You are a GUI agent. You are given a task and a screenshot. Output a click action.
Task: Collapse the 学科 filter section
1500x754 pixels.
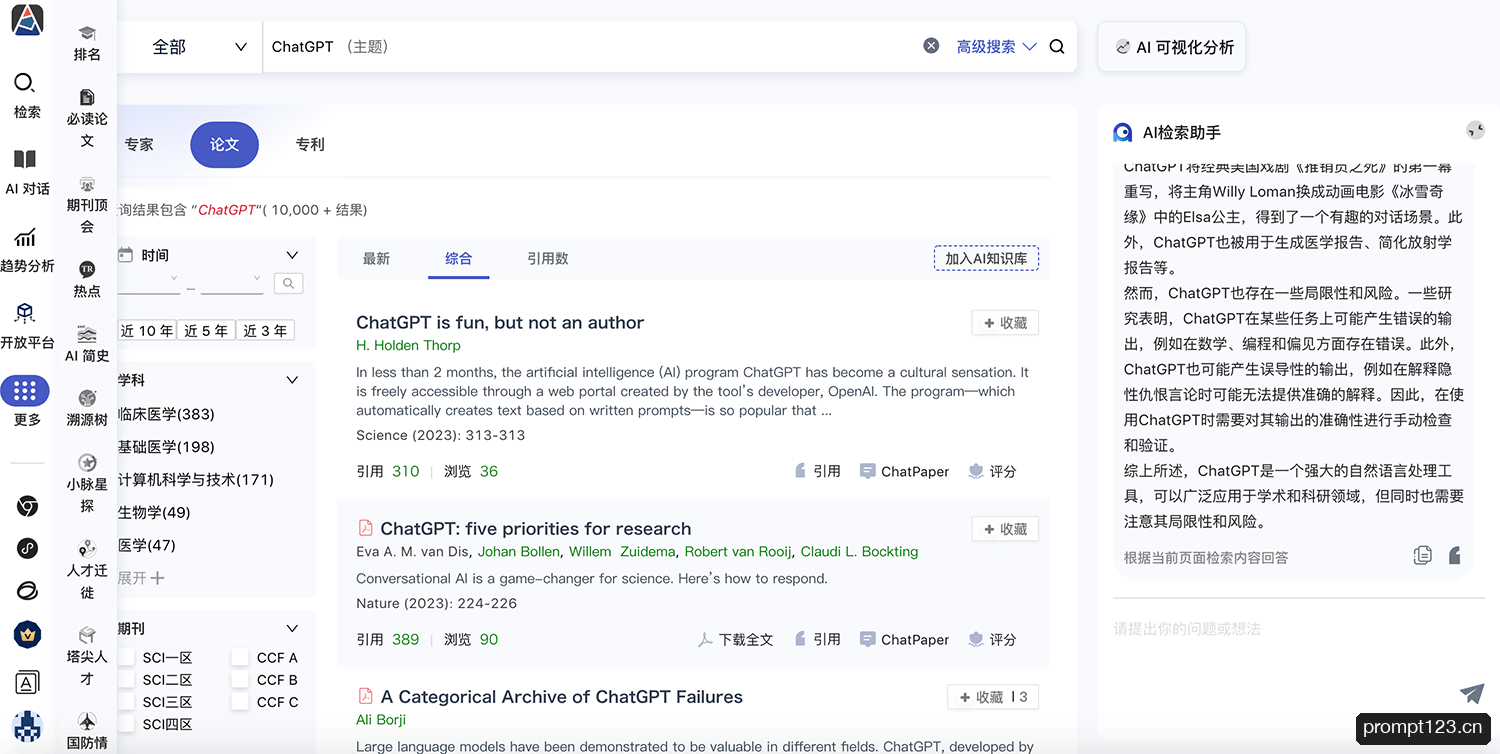[x=292, y=380]
